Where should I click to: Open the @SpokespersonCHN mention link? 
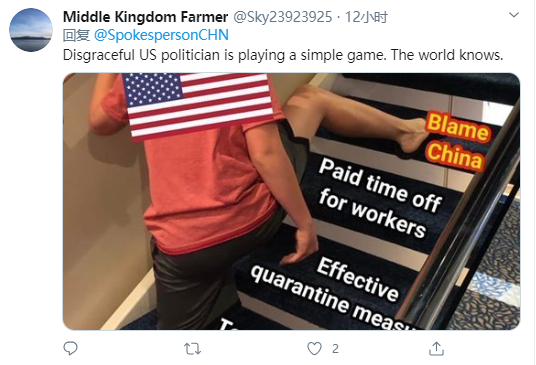(161, 35)
